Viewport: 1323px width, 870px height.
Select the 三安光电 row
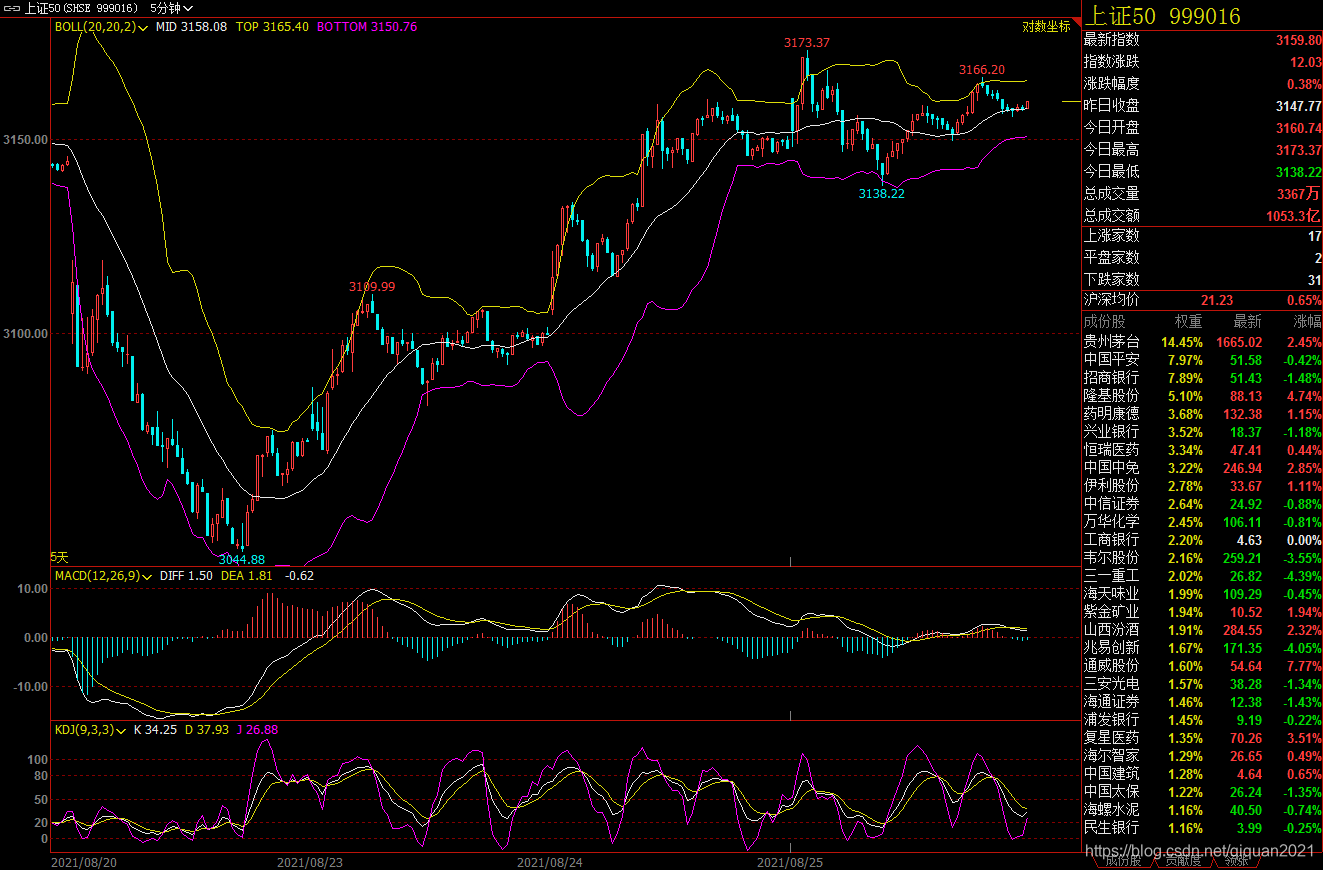(1203, 684)
